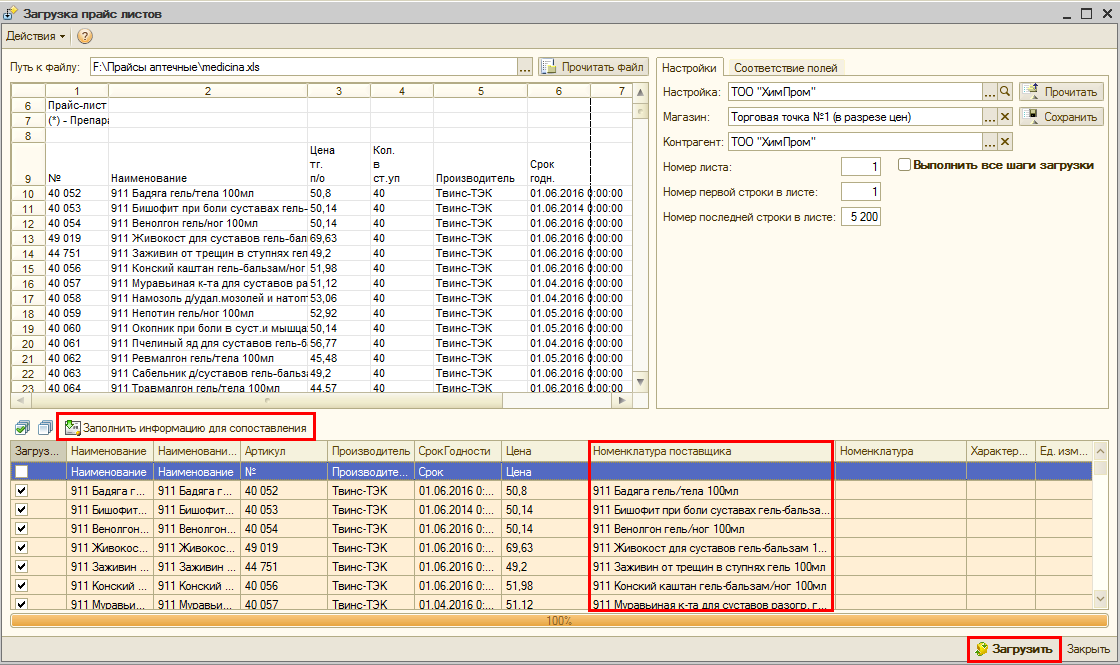Click Сохранить to save the setting
Viewport: 1120px width, 665px height.
(1061, 117)
